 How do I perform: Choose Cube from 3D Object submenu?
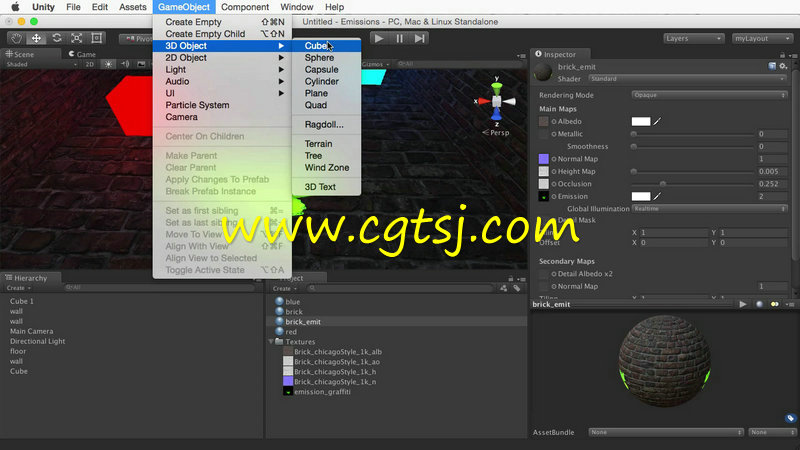327,46
